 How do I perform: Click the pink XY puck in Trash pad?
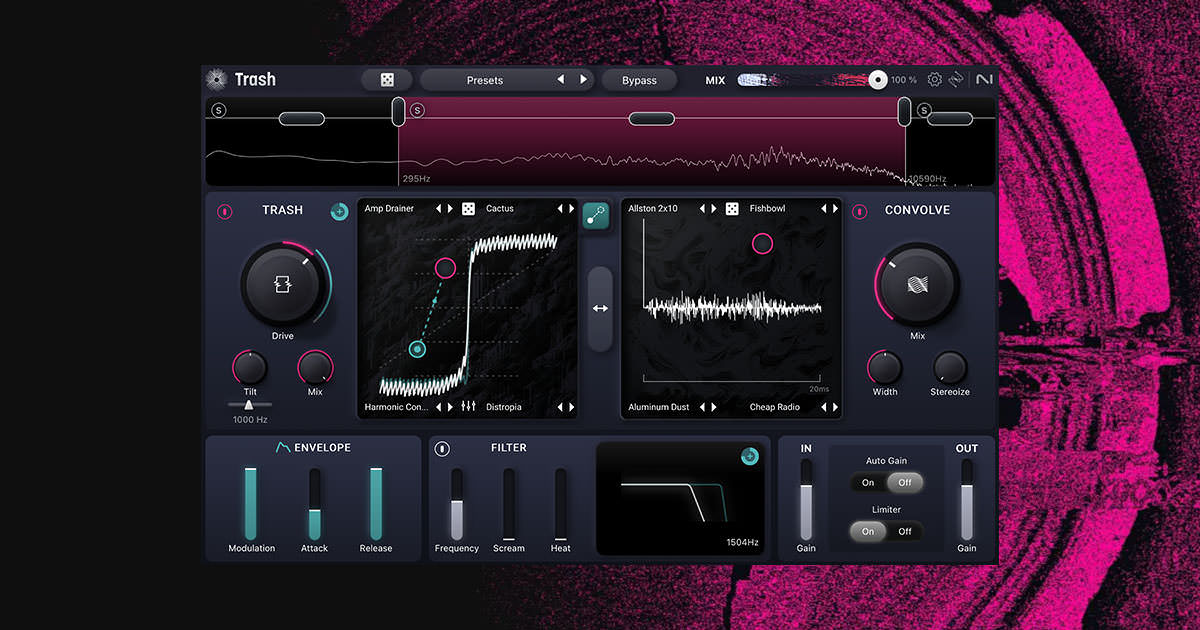pyautogui.click(x=445, y=267)
